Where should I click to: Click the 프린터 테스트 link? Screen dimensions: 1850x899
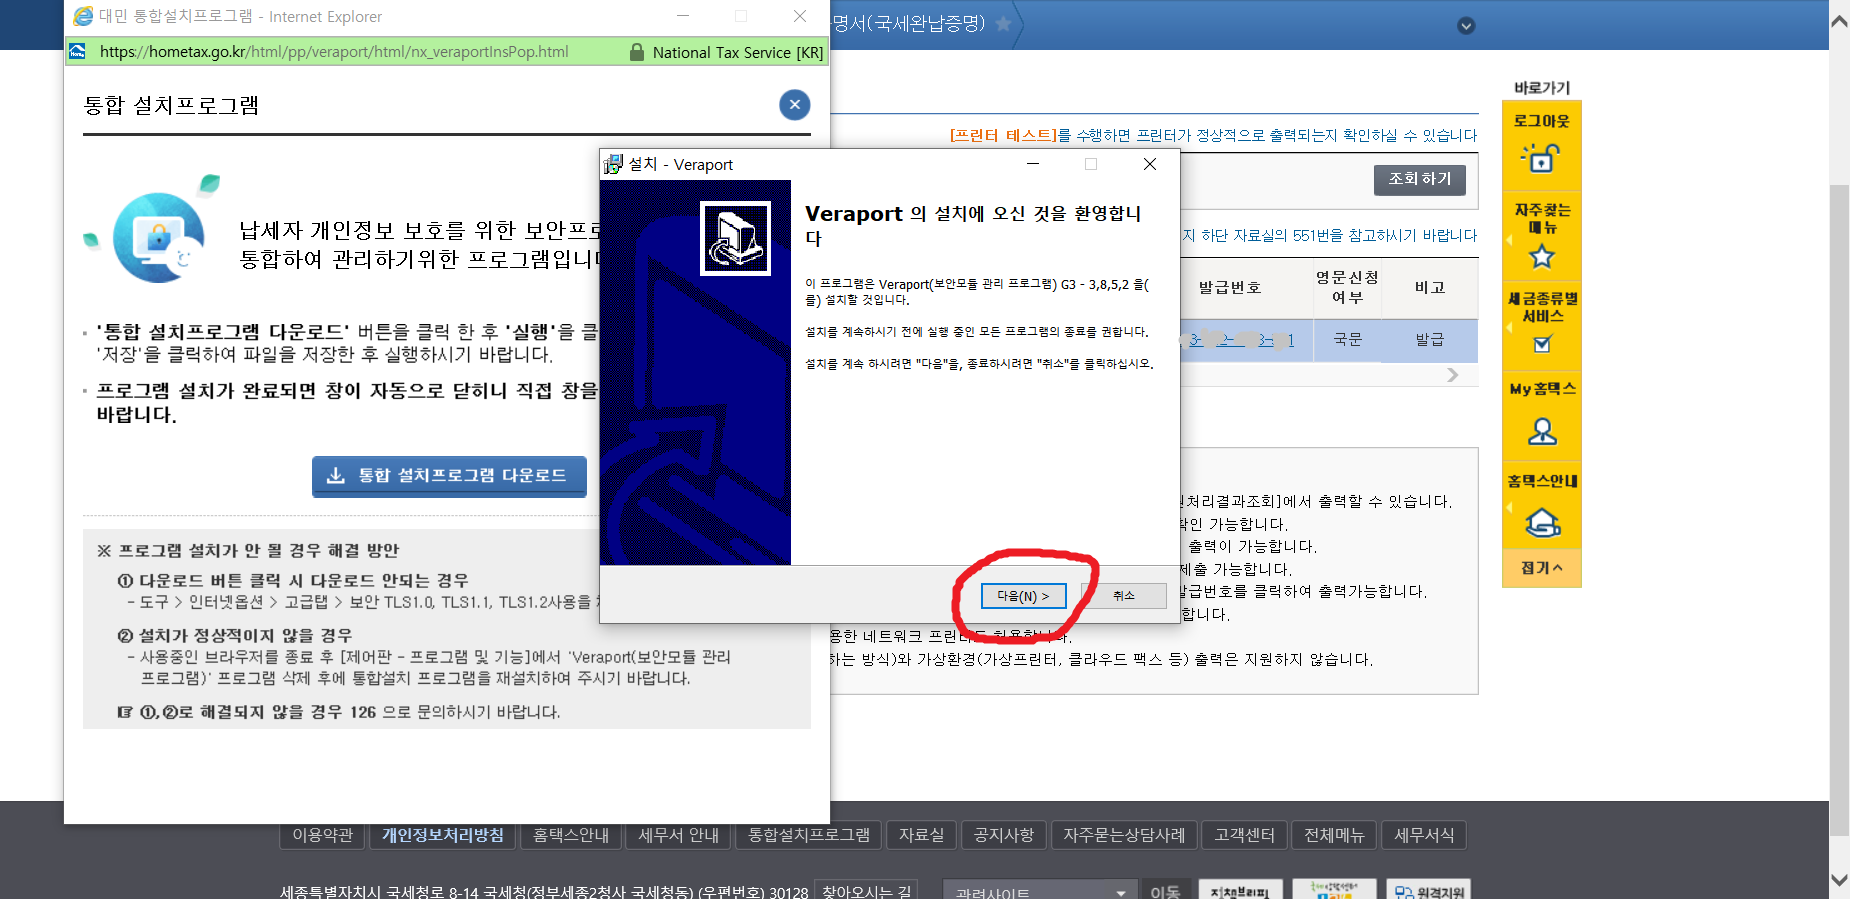click(x=1003, y=135)
